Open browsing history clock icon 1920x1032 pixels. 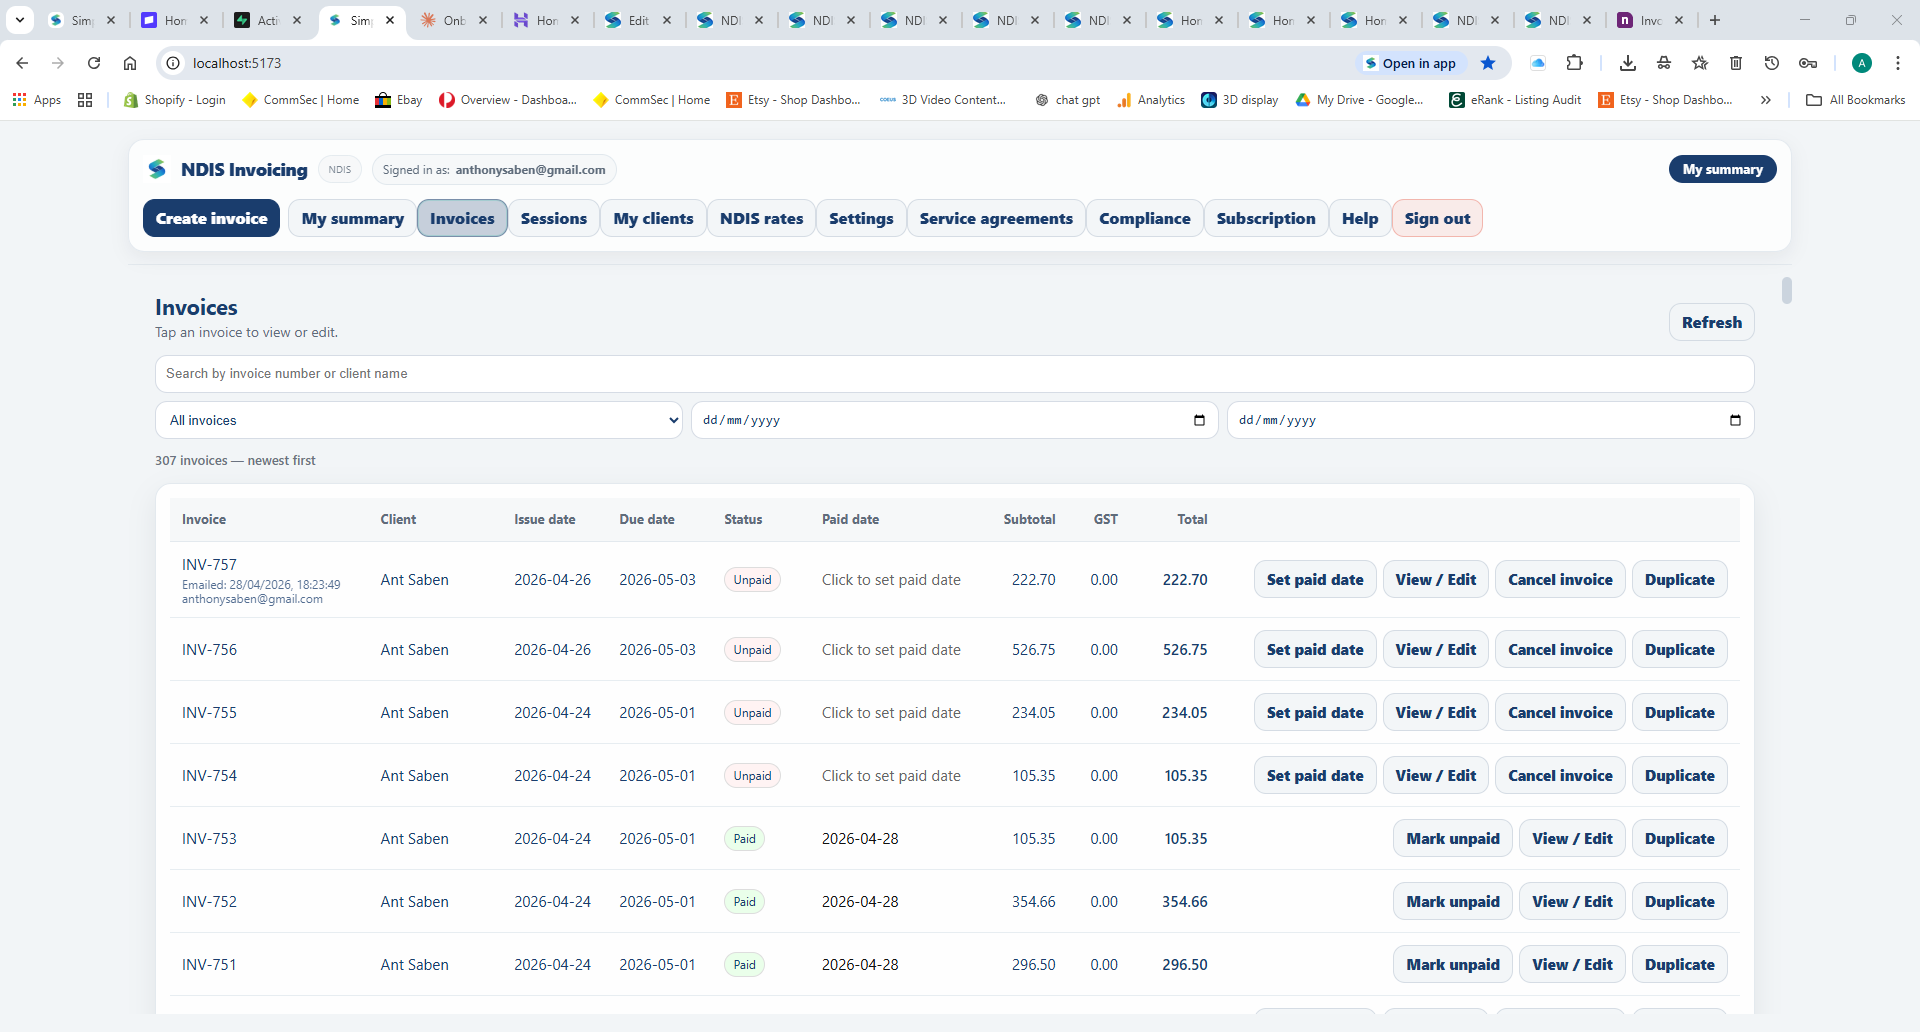tap(1772, 63)
